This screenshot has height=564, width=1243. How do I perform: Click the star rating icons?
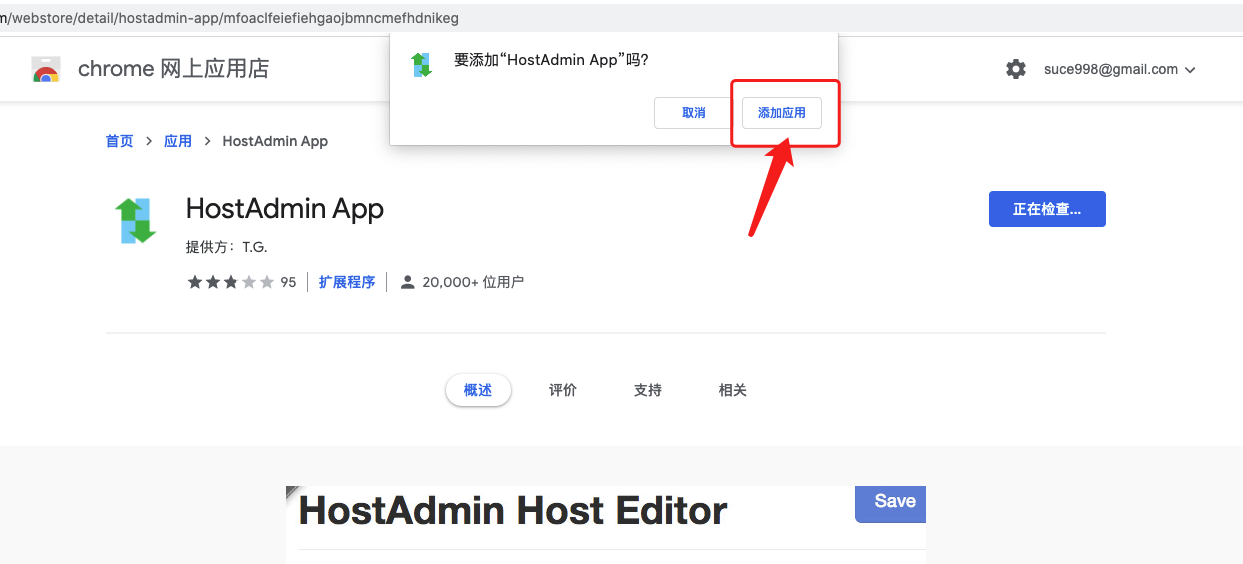[231, 282]
